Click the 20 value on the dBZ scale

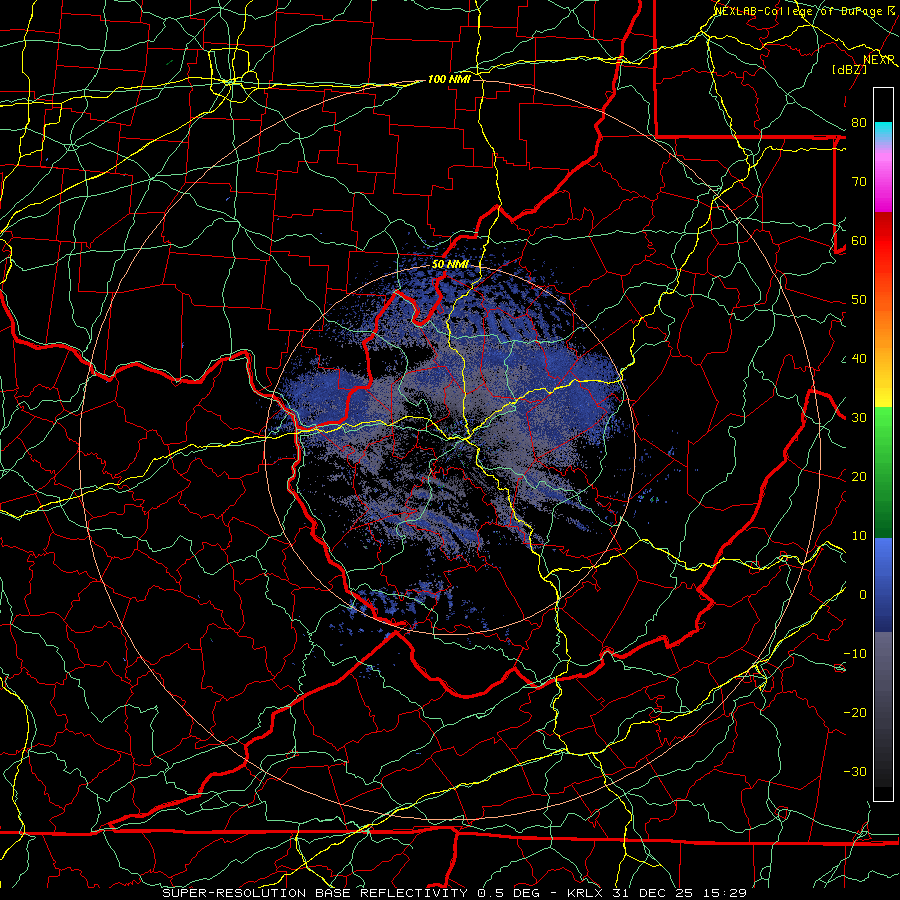click(859, 476)
